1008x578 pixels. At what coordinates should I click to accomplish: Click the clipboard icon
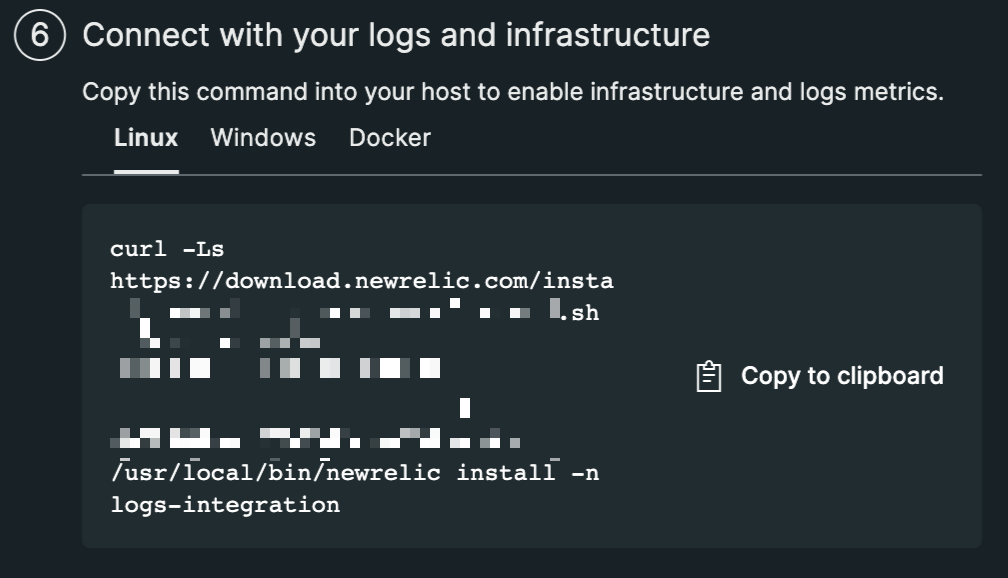(709, 376)
